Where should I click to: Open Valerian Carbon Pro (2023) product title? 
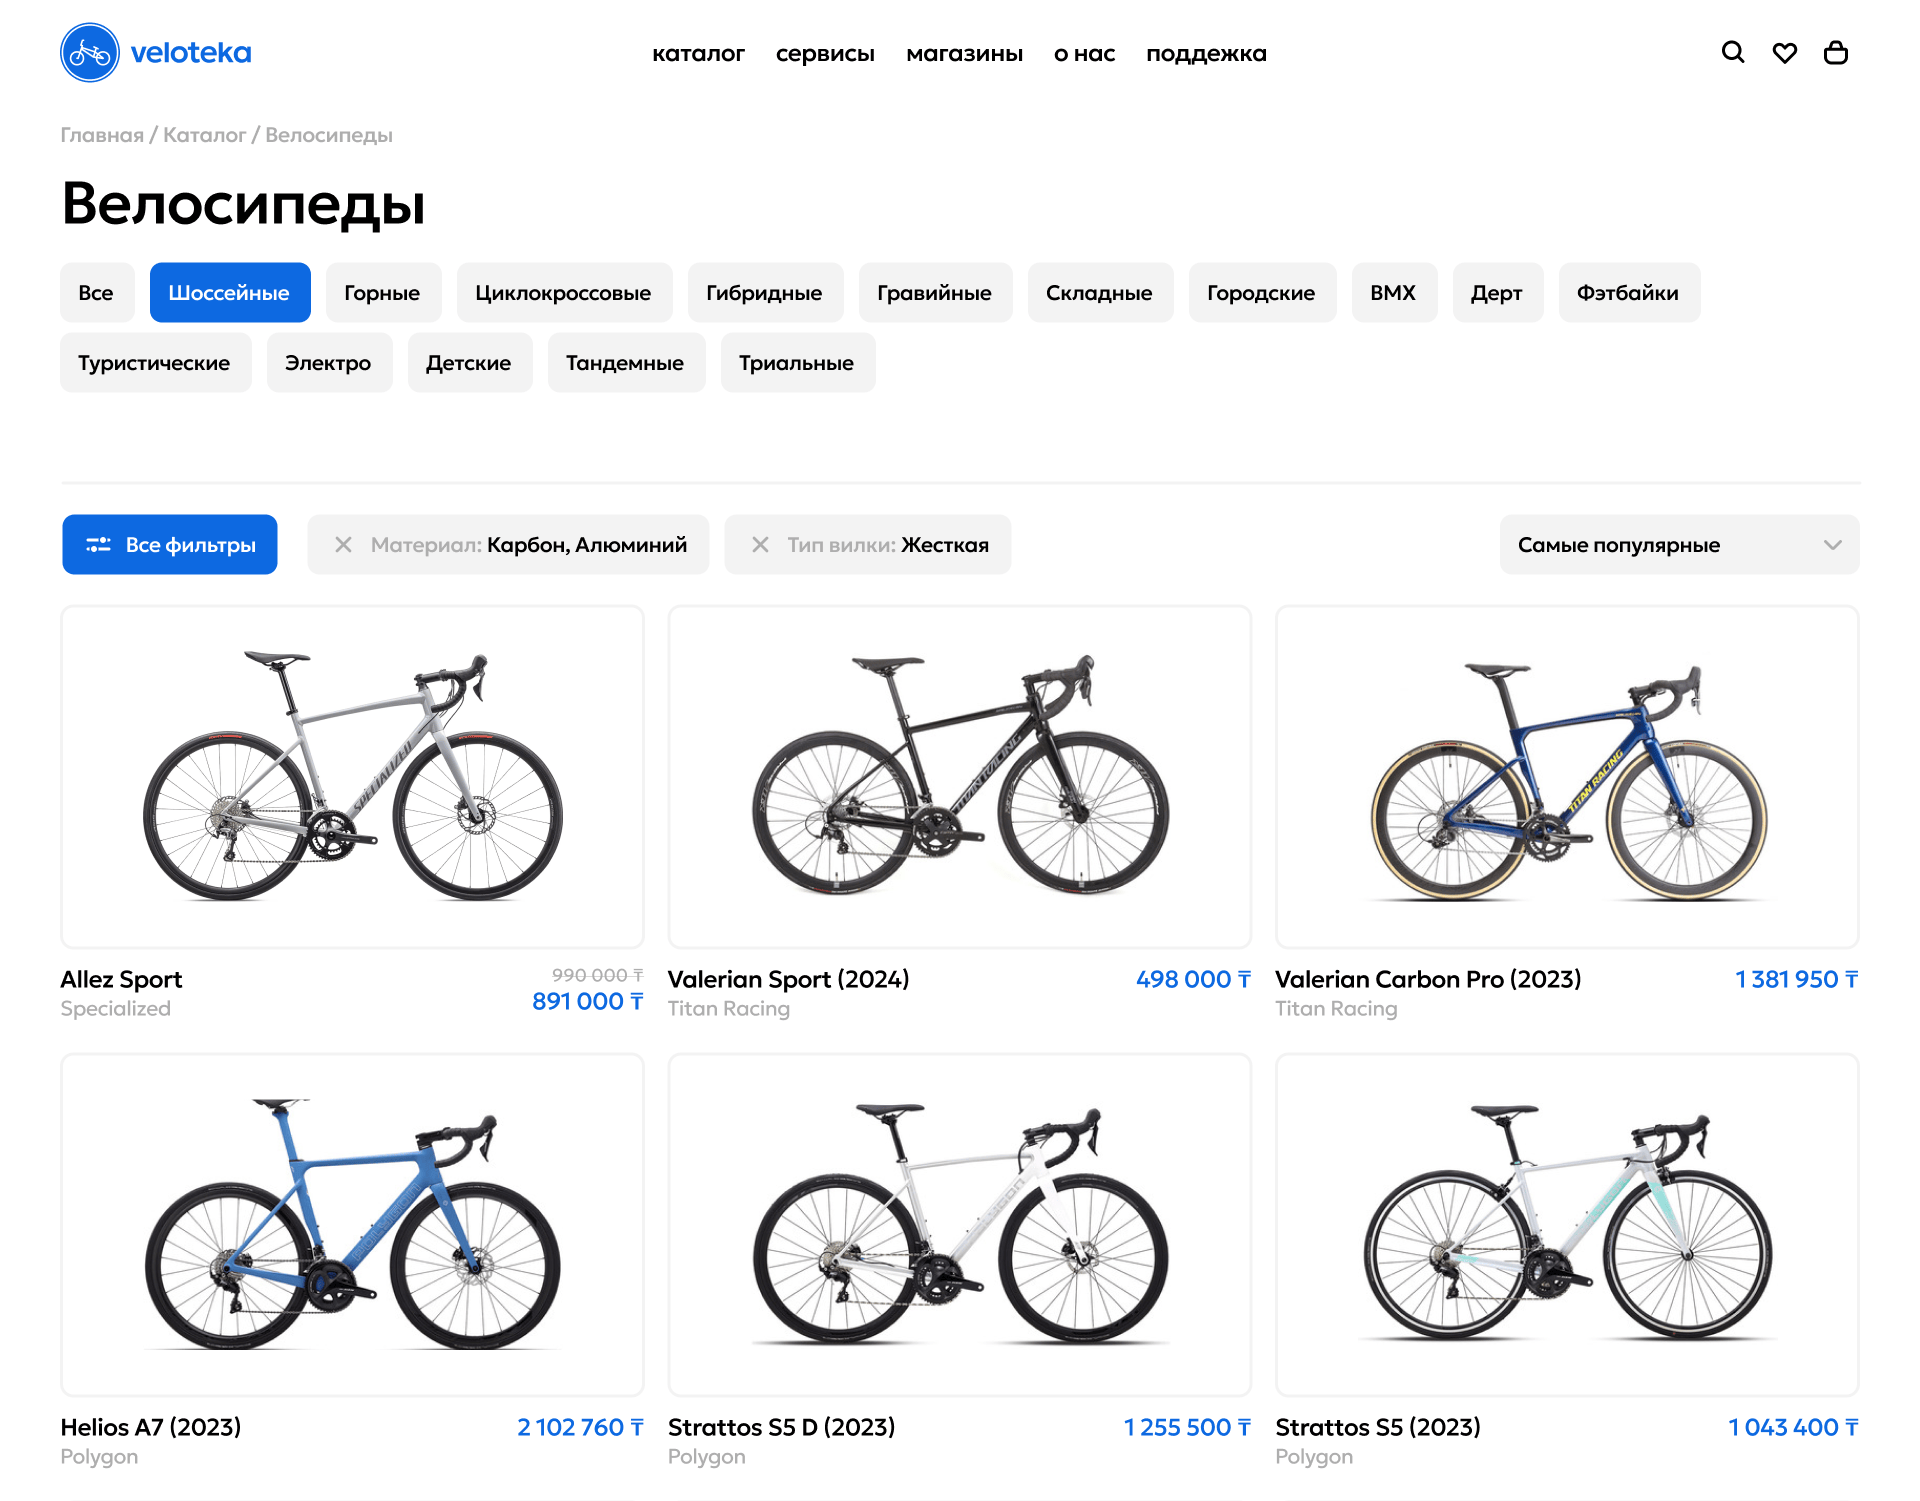point(1428,979)
